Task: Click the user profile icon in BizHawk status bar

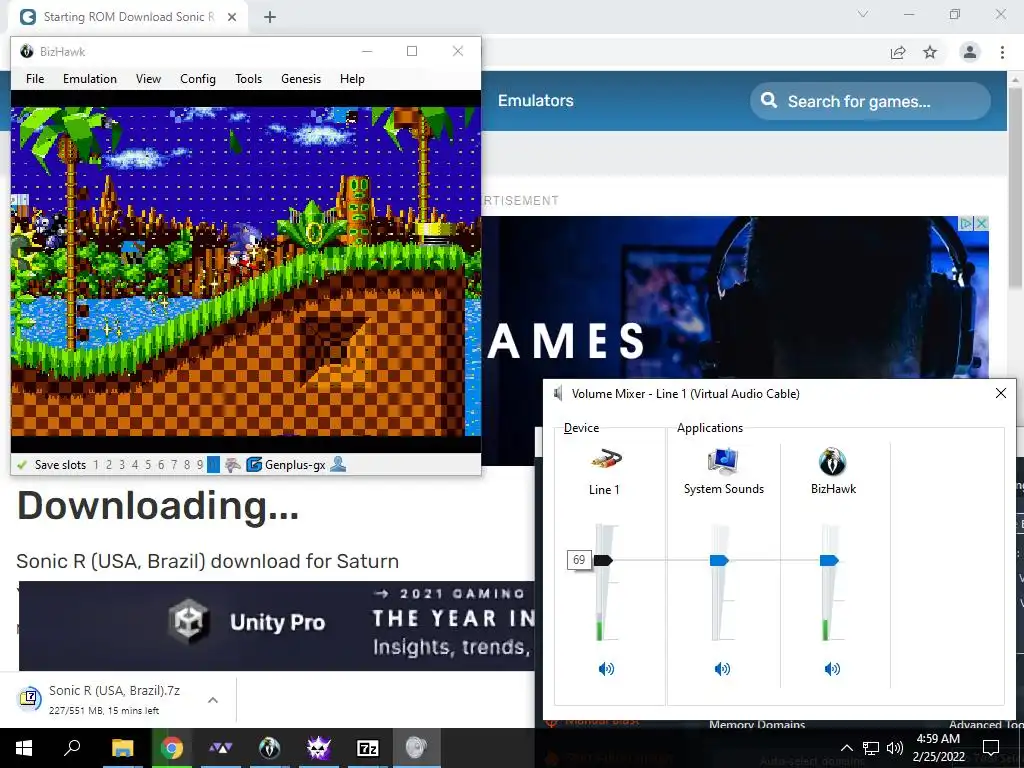Action: click(338, 464)
